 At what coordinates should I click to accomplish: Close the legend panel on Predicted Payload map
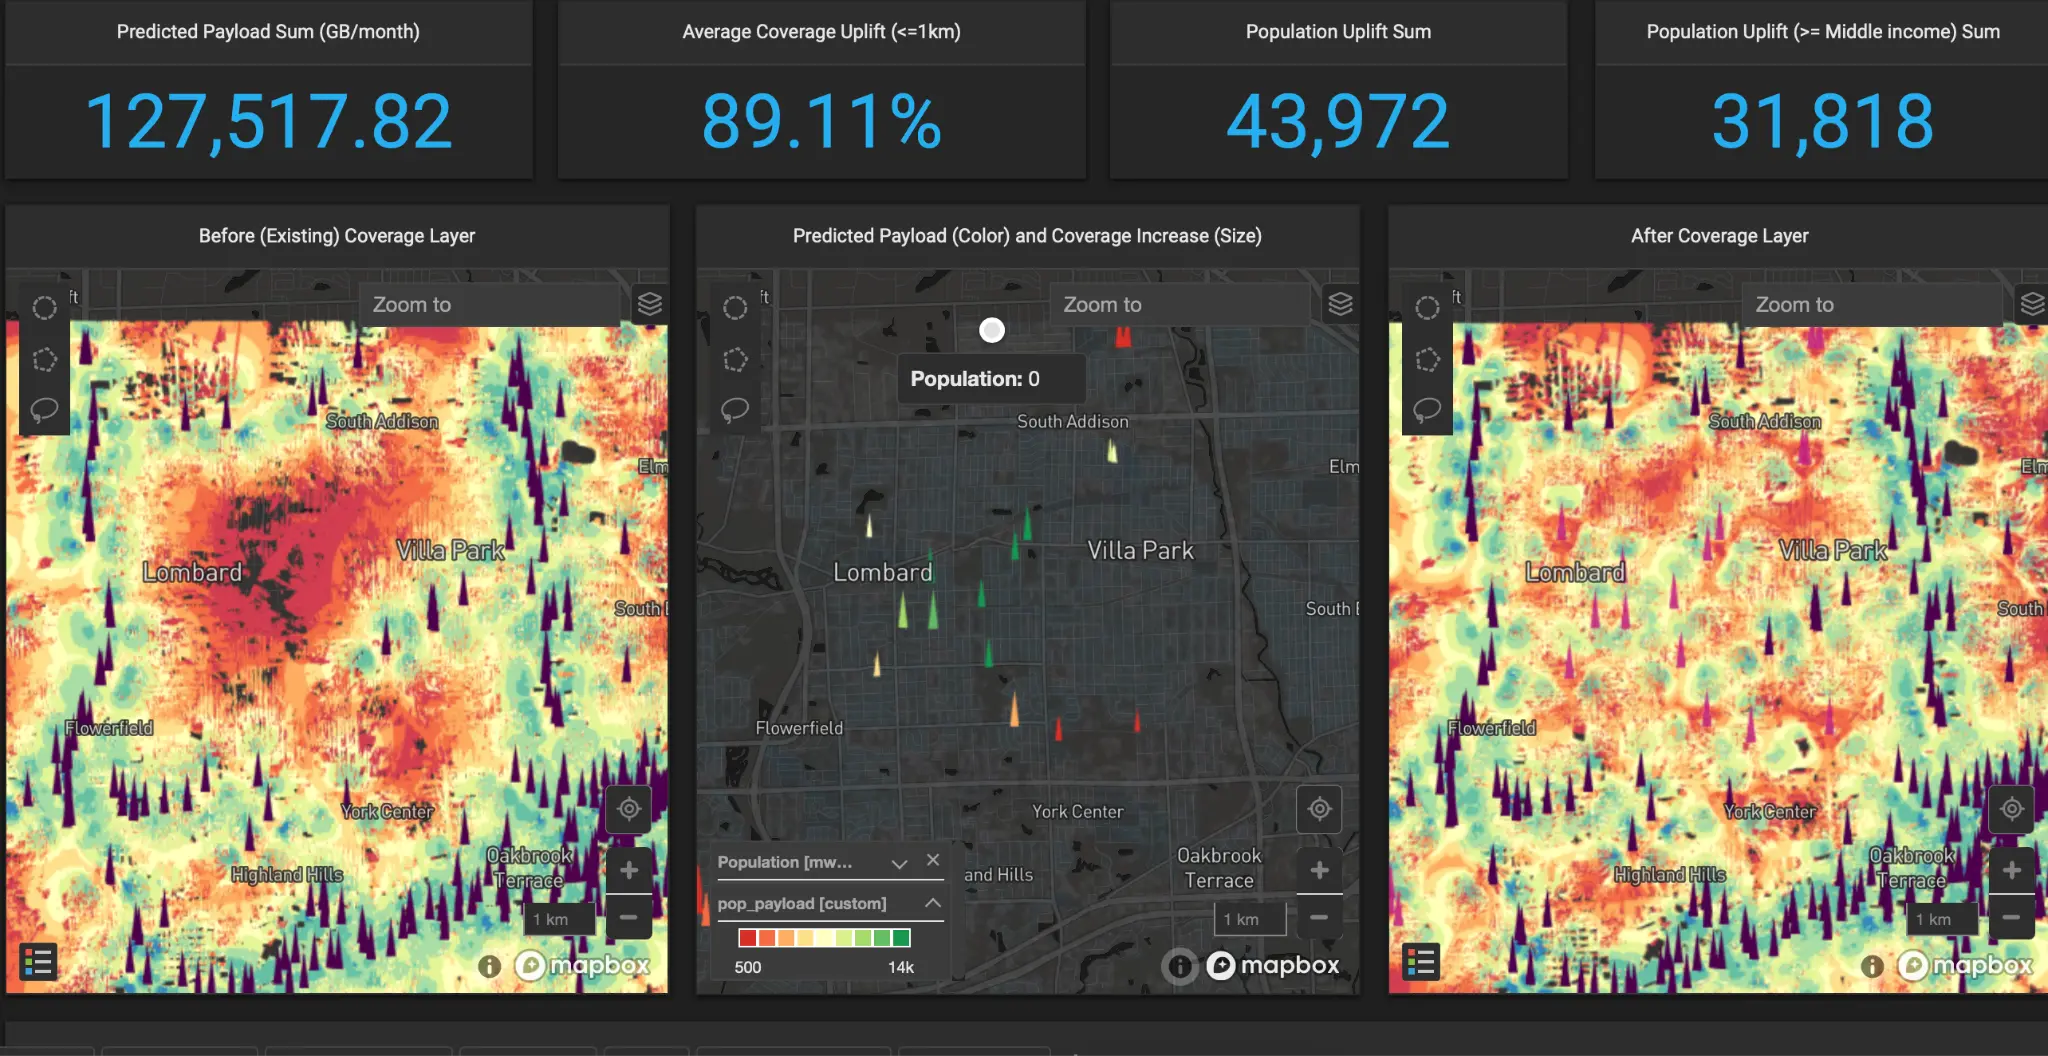point(933,860)
